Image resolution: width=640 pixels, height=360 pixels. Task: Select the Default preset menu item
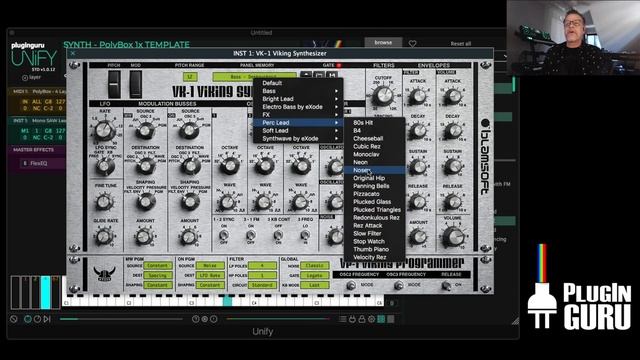298,83
